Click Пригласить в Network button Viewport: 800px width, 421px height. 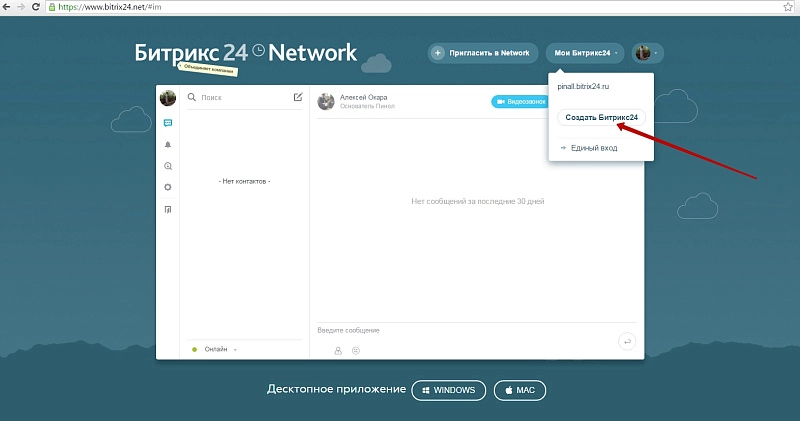click(478, 53)
